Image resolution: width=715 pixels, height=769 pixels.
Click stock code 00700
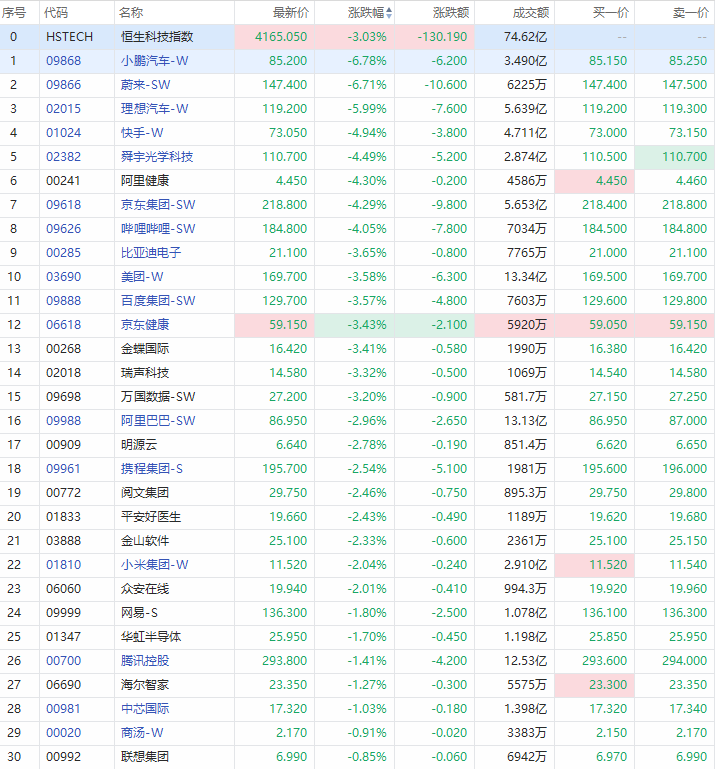[x=64, y=662]
